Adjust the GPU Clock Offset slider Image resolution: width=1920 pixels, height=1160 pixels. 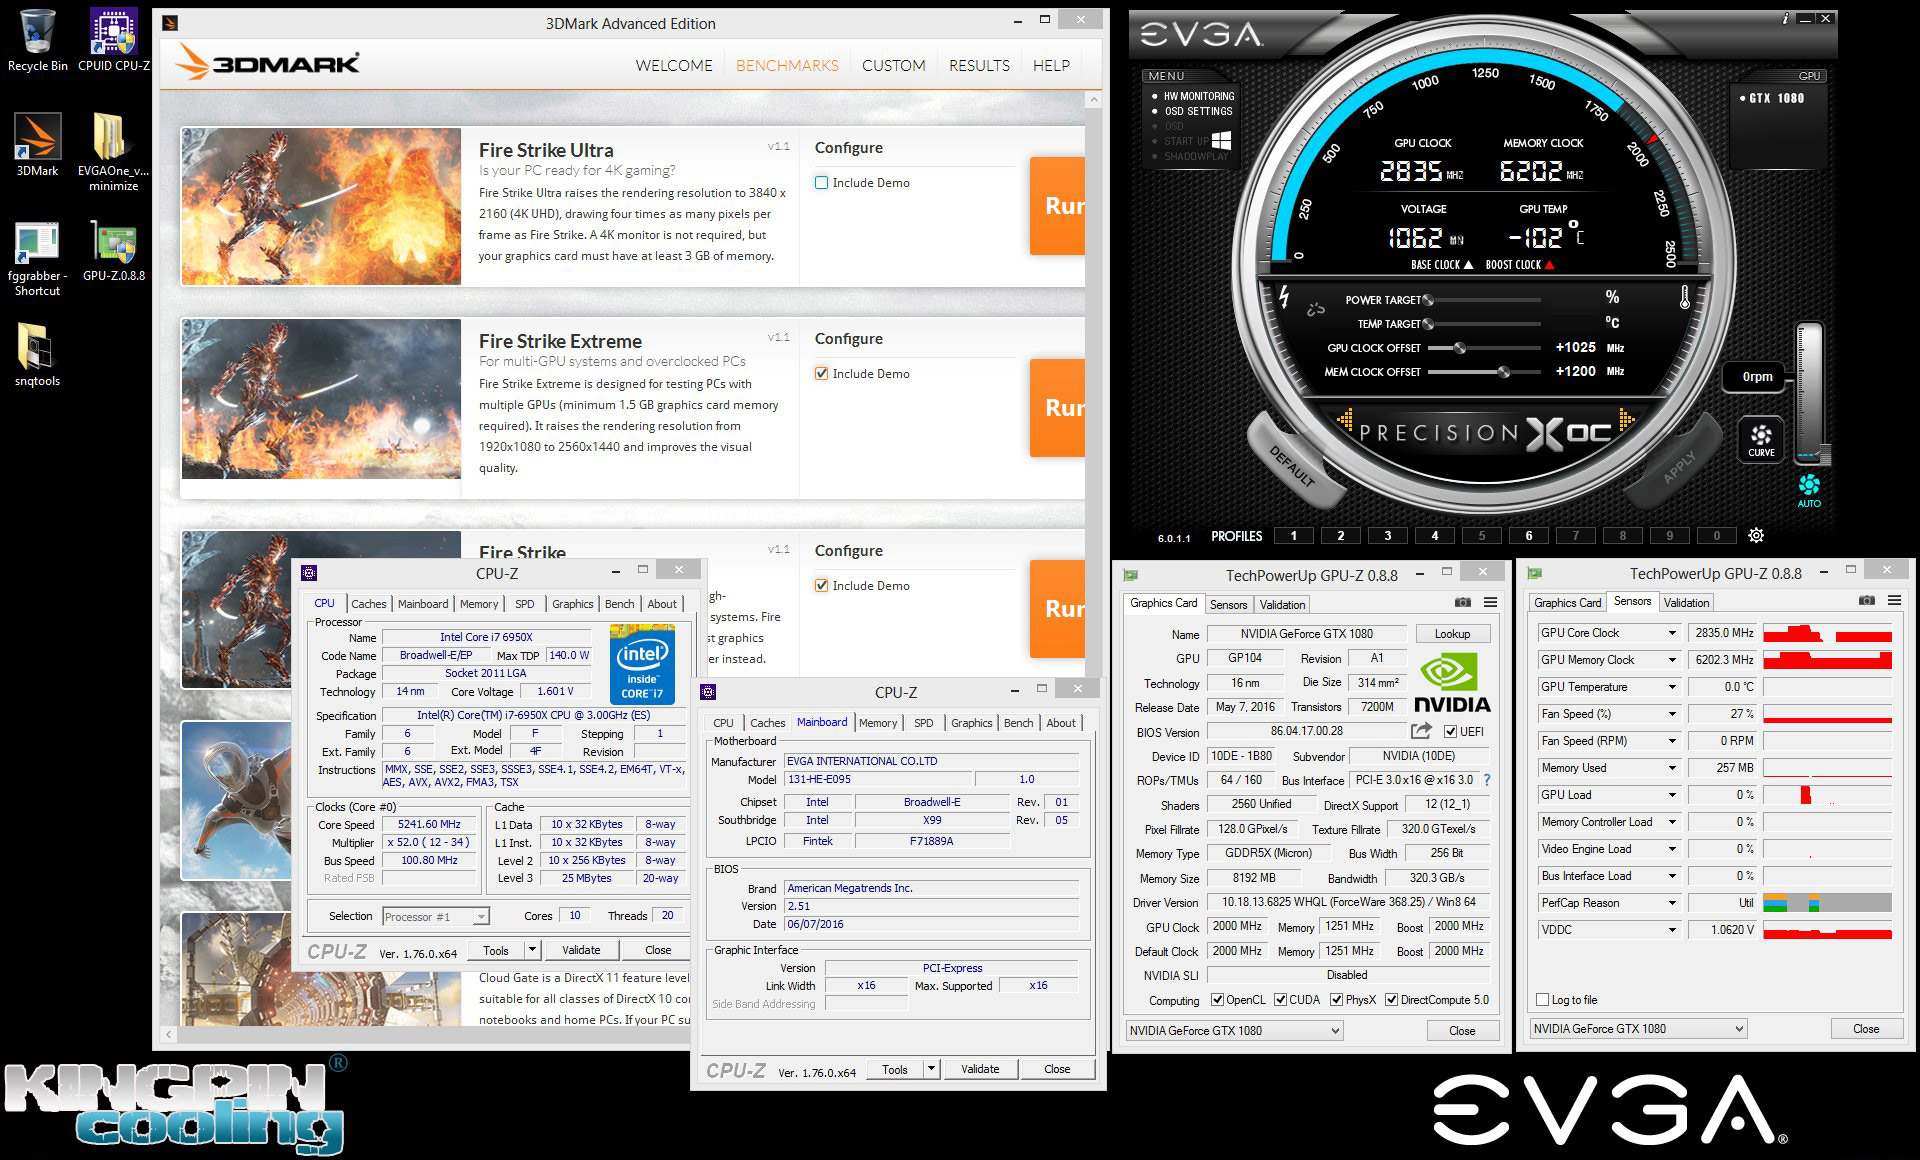[x=1460, y=348]
